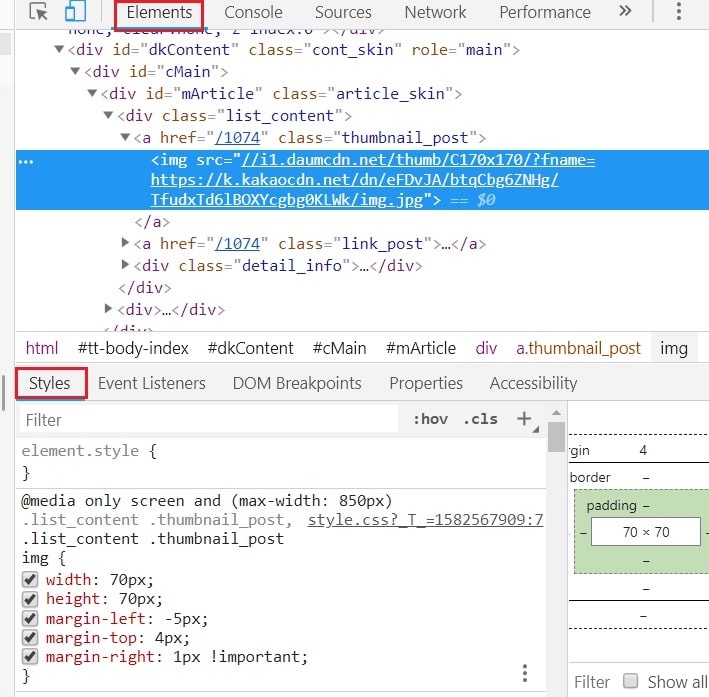
Task: Open the Network tab
Action: [435, 12]
